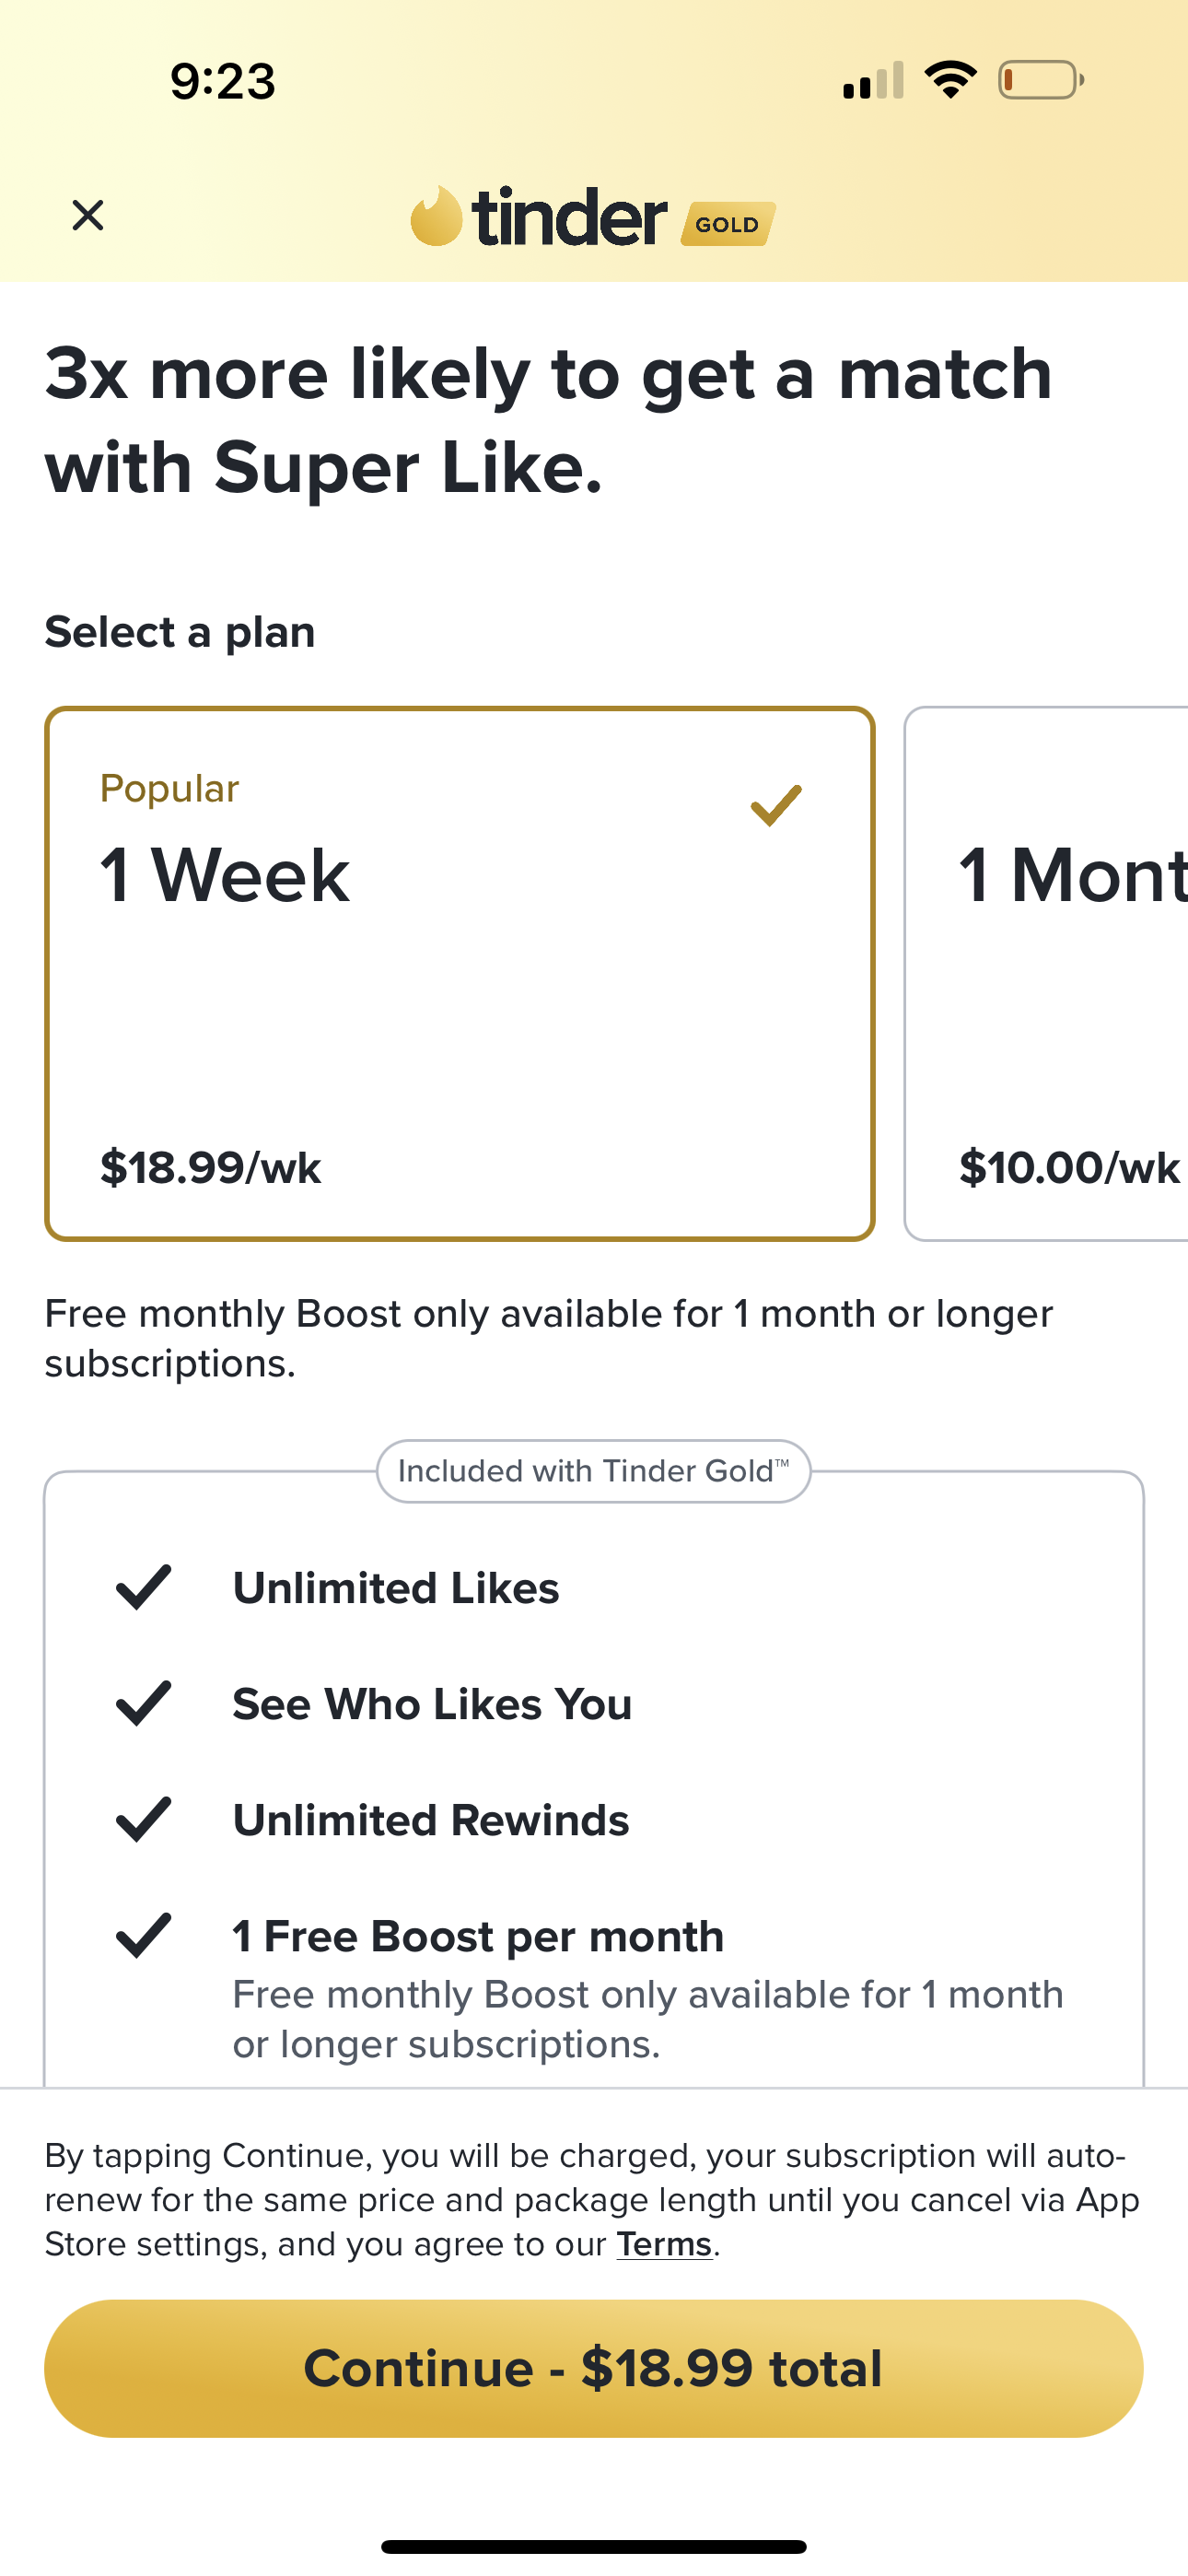Screen dimensions: 1188x2576
Task: Tap the checkmark beside Unlimited Rewinds
Action: [144, 1820]
